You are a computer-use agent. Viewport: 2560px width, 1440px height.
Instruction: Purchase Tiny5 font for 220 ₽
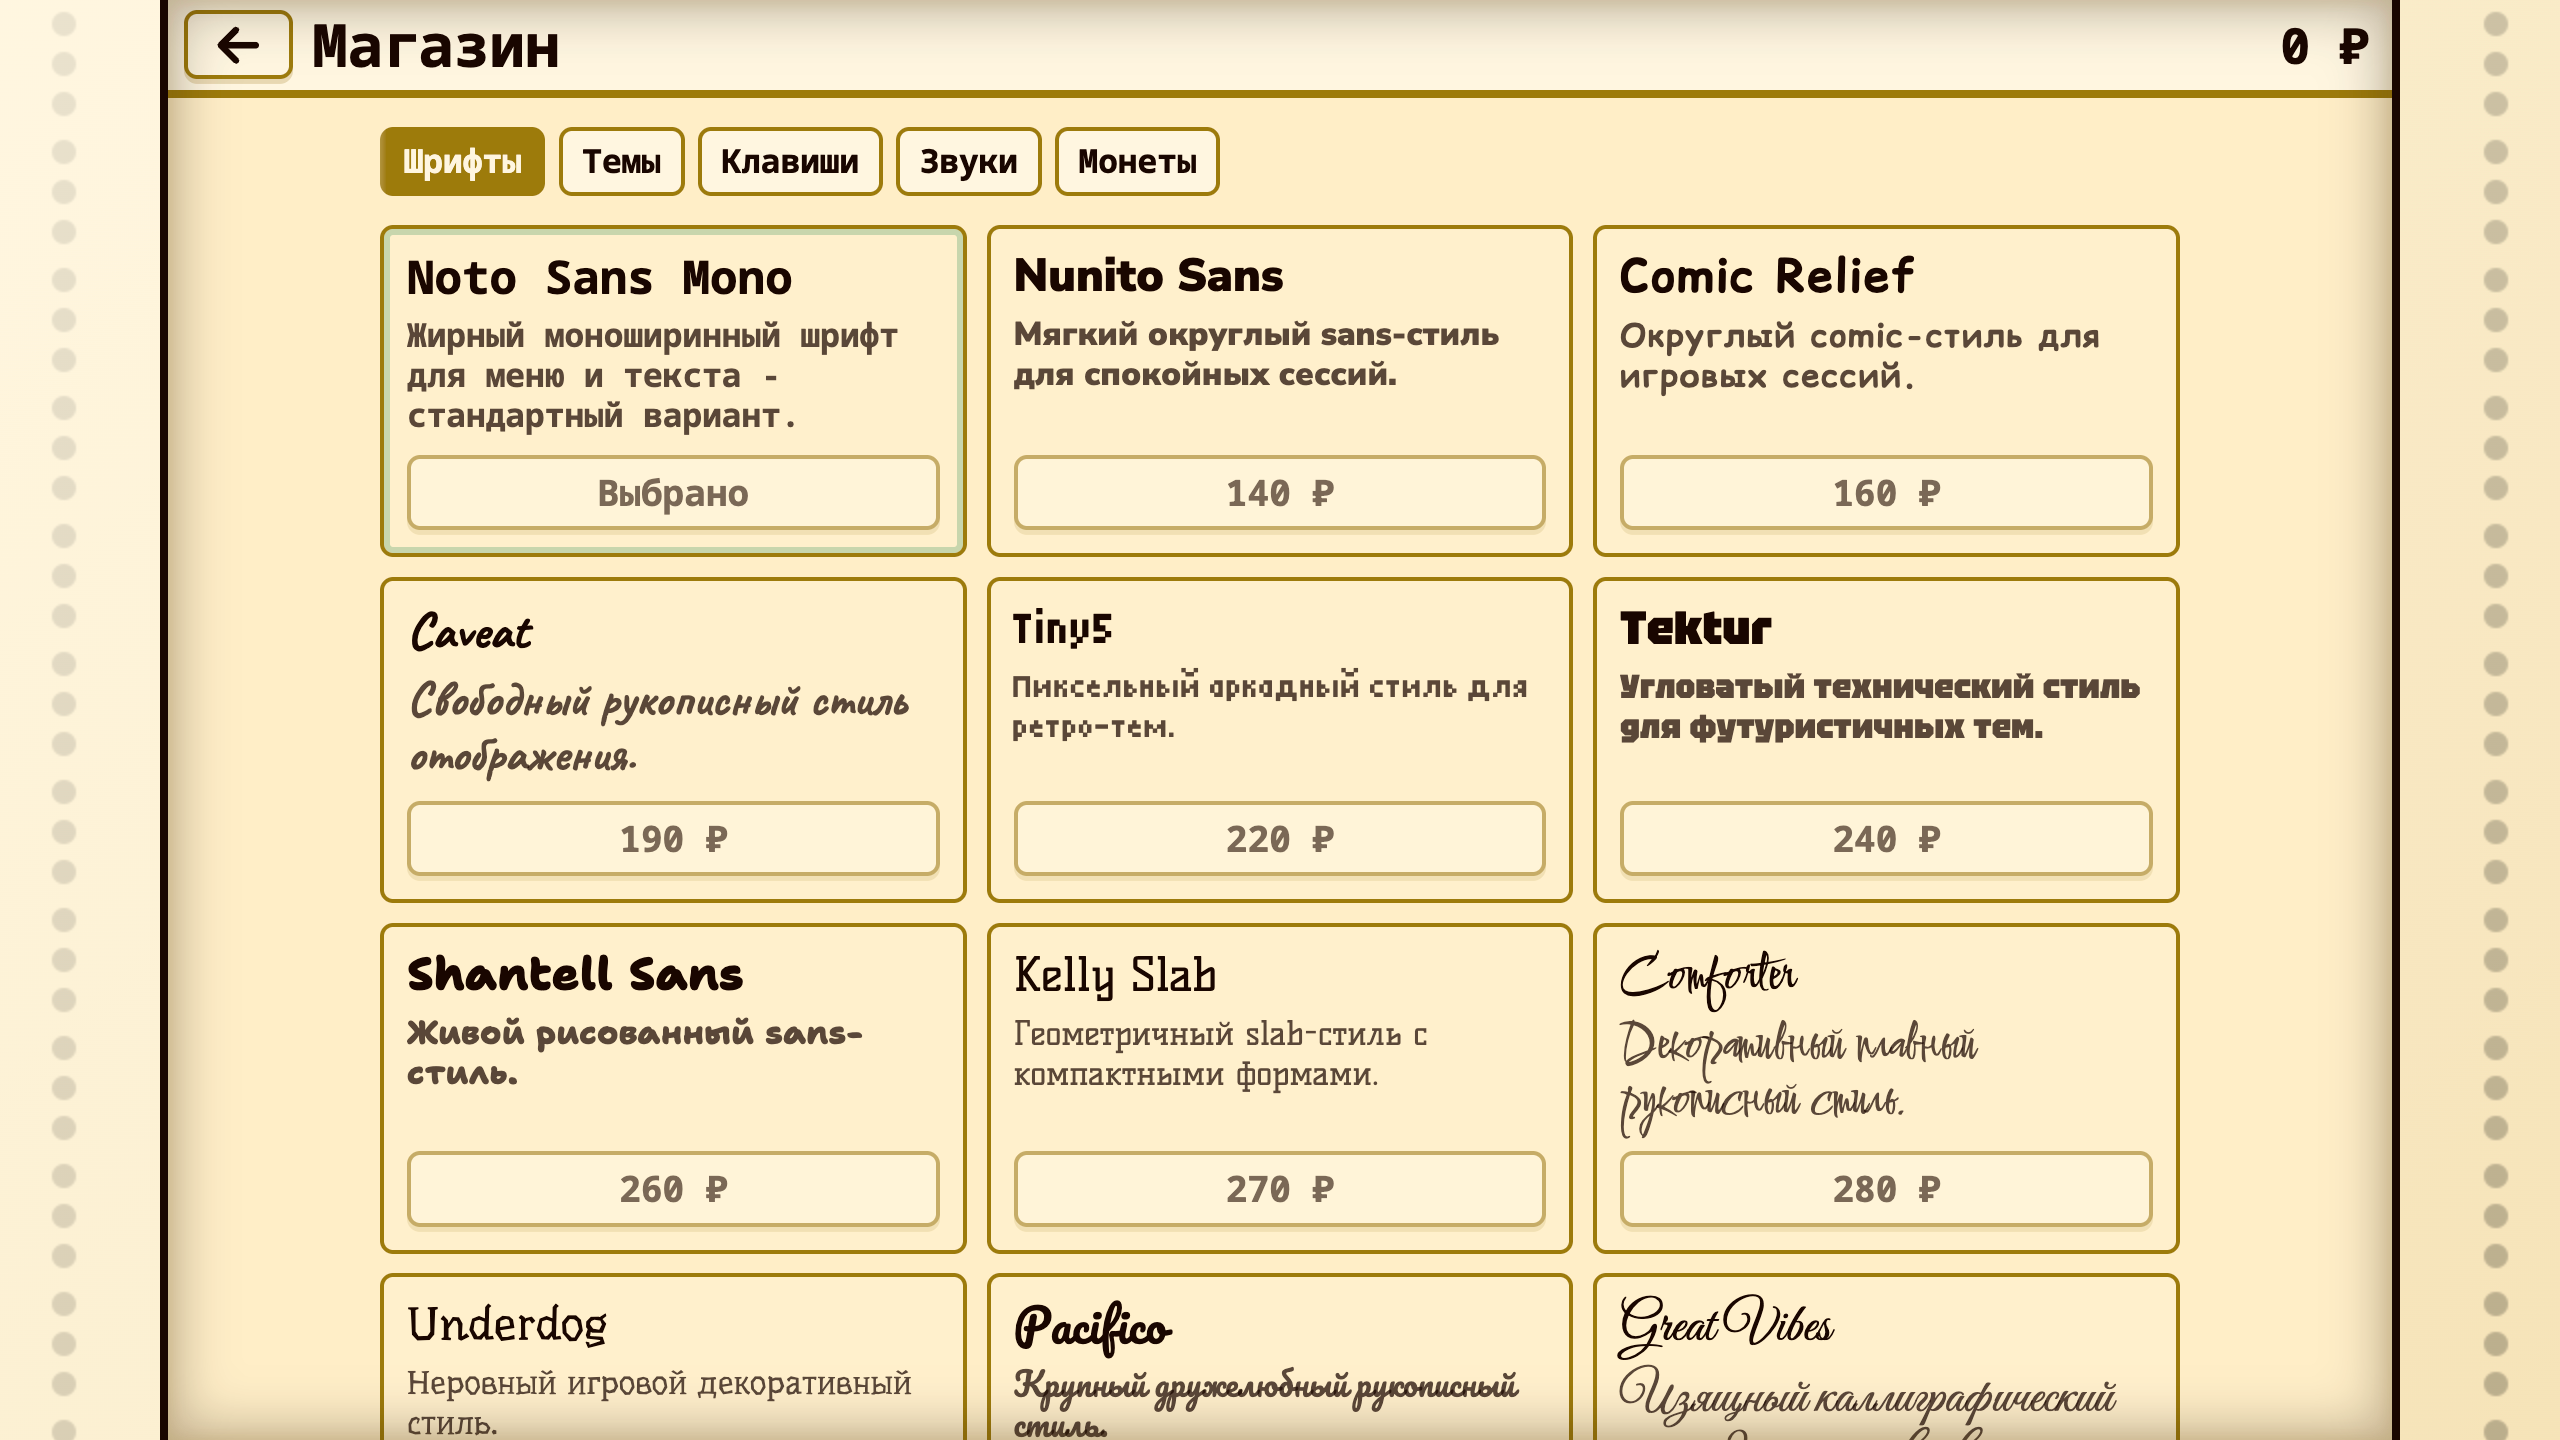pos(1280,839)
